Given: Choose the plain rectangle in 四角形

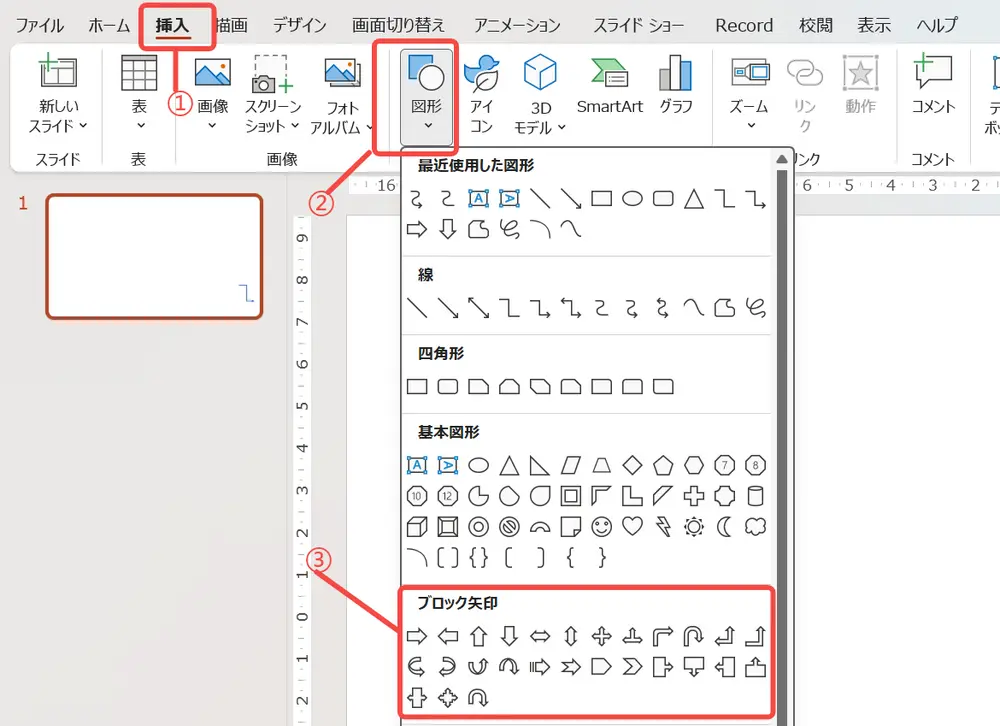Looking at the screenshot, I should [x=416, y=387].
